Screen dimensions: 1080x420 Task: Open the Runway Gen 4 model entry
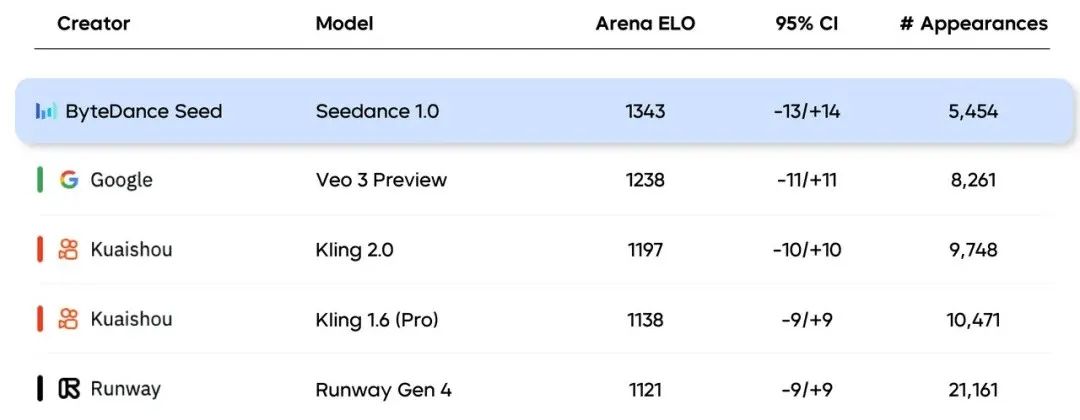384,390
